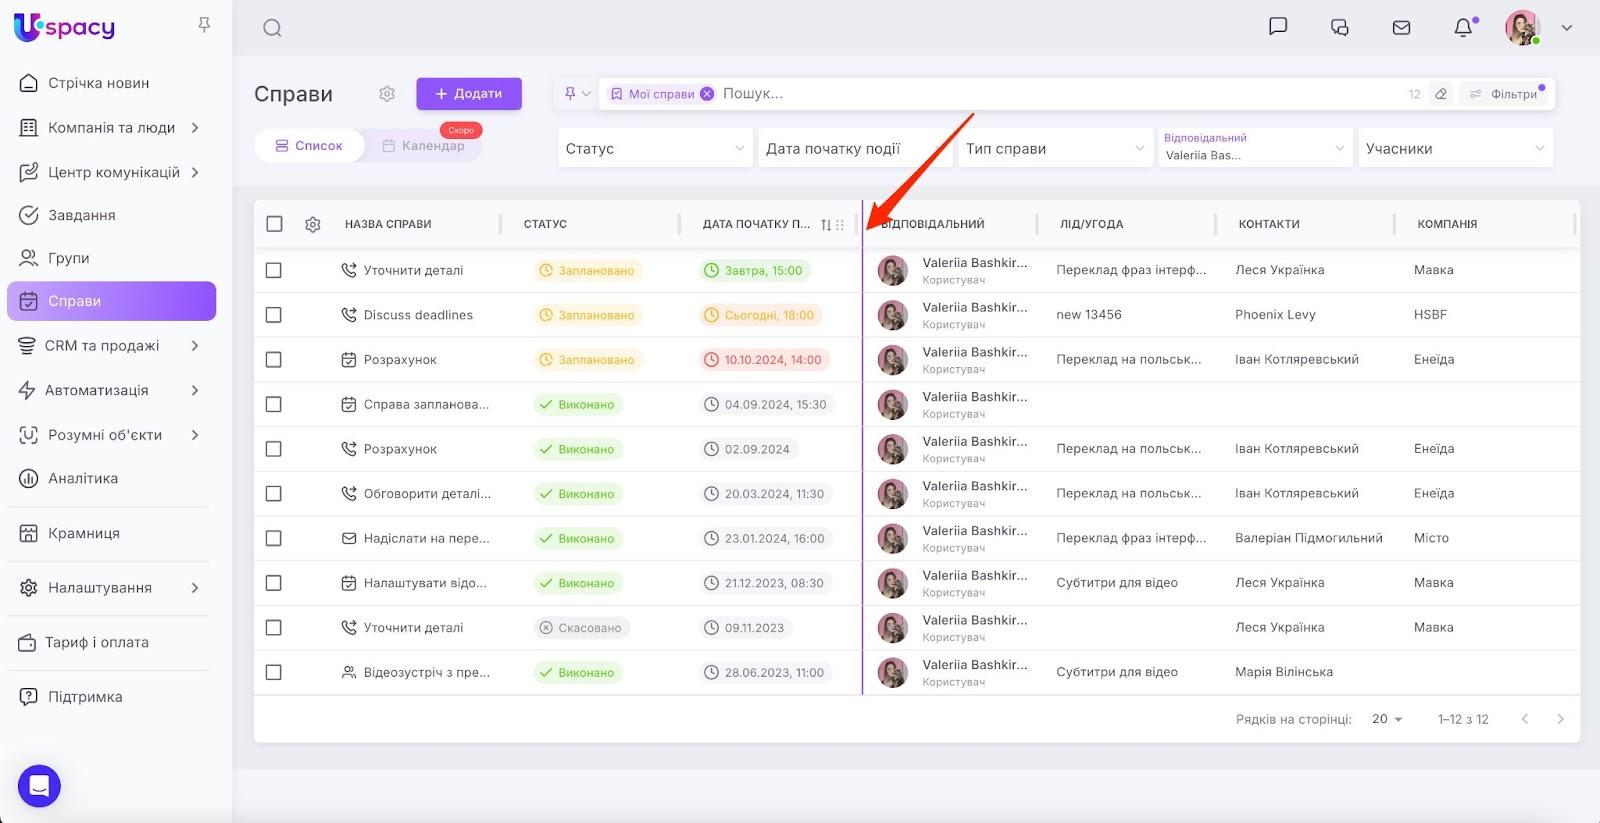This screenshot has height=823, width=1600.
Task: Open the pinned filters dropdown icon
Action: pos(577,94)
